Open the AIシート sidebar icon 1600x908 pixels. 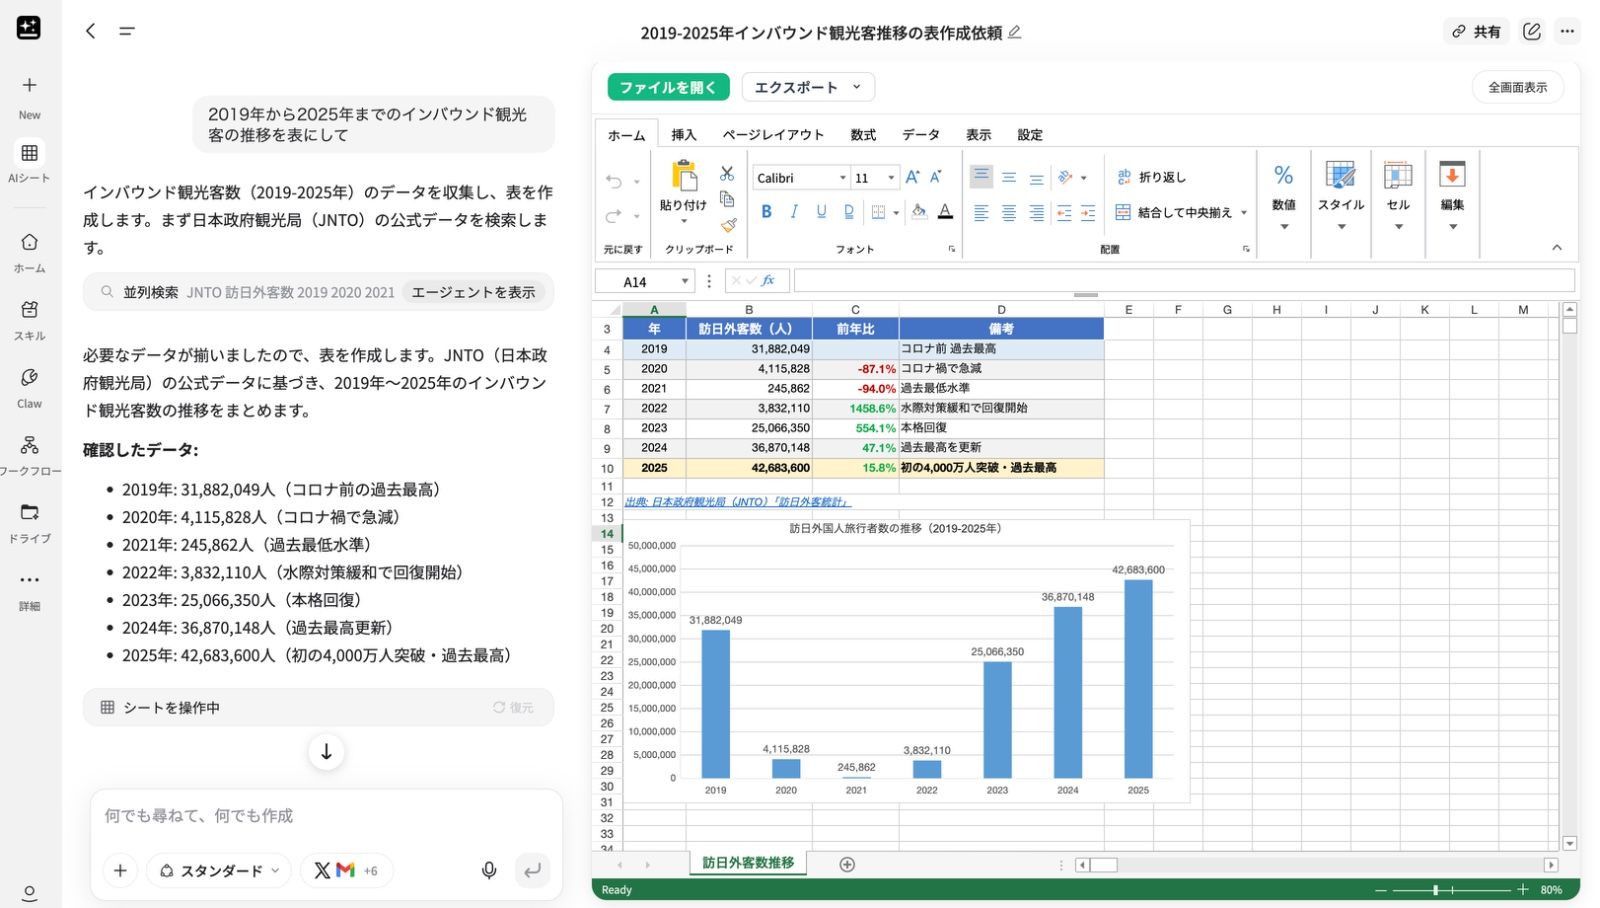tap(30, 162)
